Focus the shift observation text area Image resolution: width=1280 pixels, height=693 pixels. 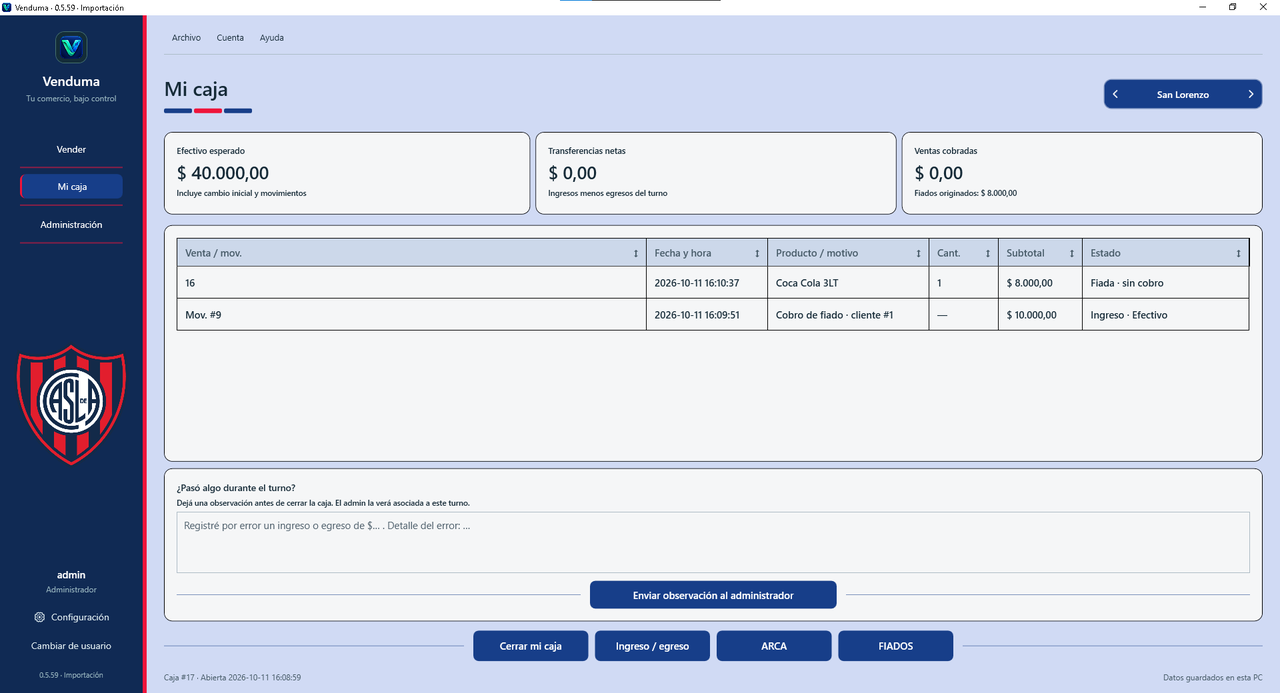pyautogui.click(x=713, y=542)
